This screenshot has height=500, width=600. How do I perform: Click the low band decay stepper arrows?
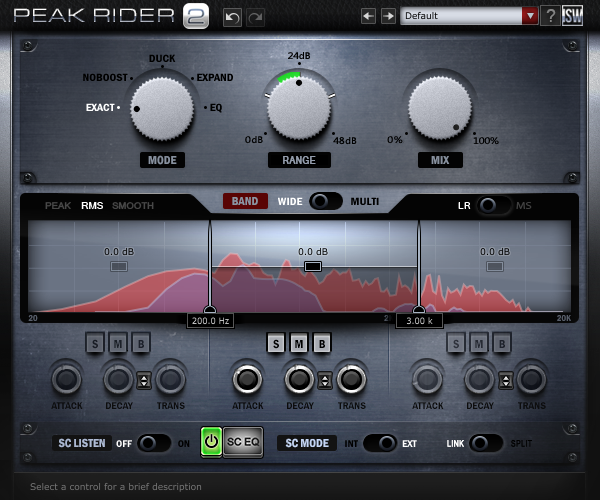144,381
